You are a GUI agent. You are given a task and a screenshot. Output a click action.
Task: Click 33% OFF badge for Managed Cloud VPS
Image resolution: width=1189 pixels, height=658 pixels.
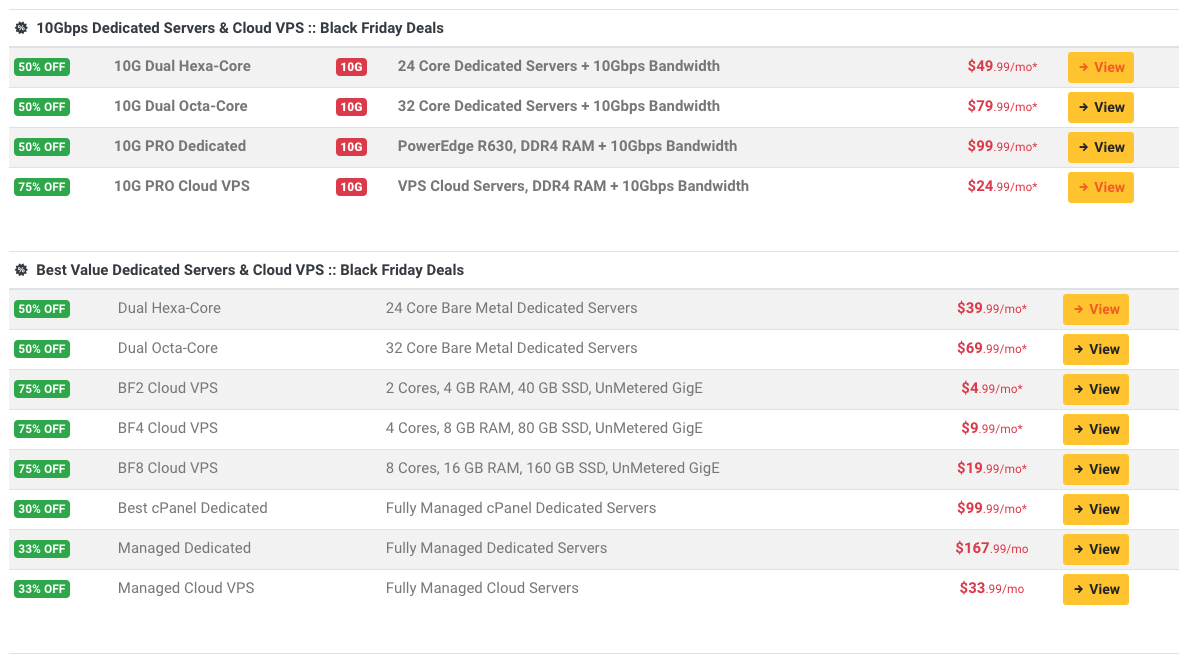pyautogui.click(x=42, y=589)
